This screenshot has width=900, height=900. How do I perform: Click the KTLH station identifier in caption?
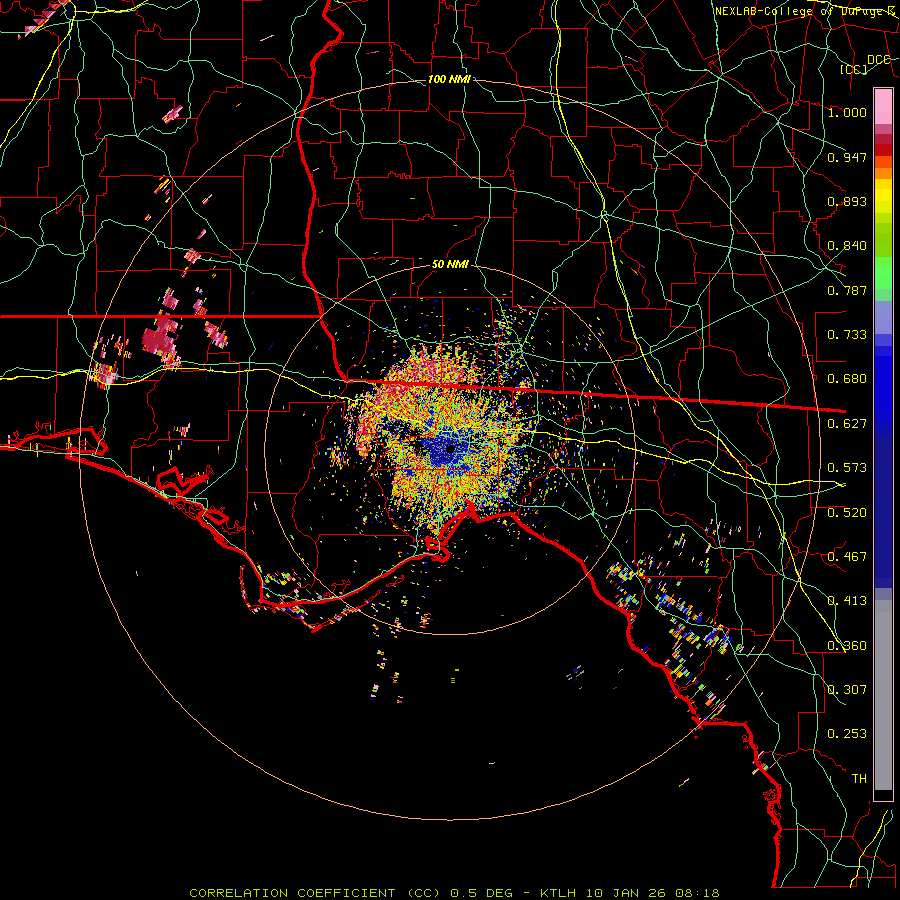tap(556, 893)
